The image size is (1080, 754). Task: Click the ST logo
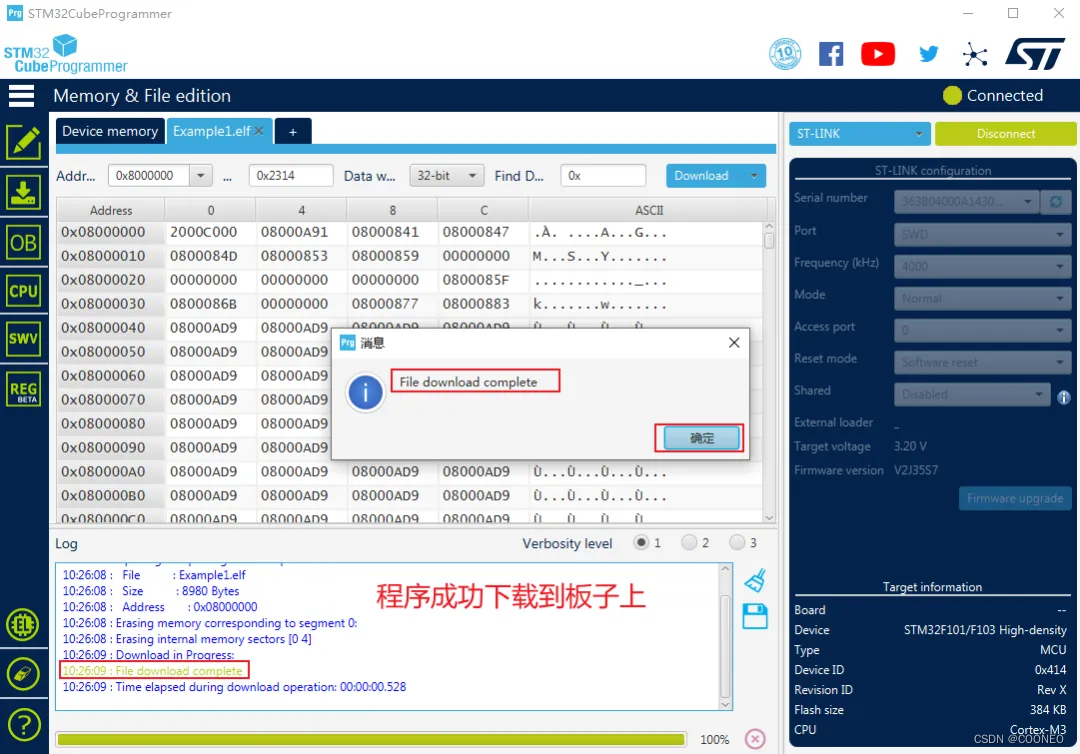click(x=1035, y=54)
